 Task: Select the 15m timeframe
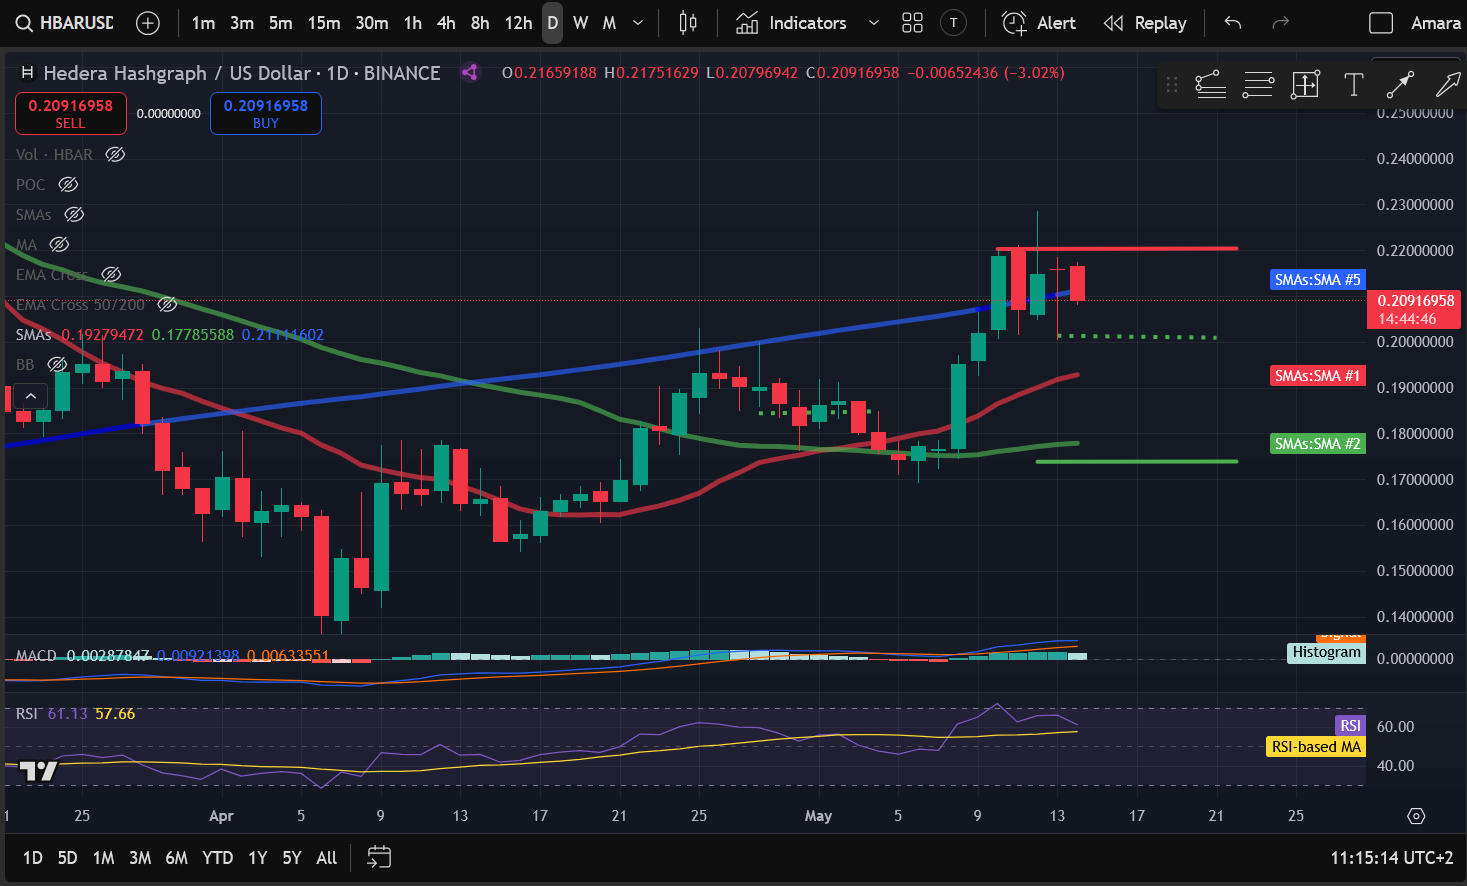(323, 22)
